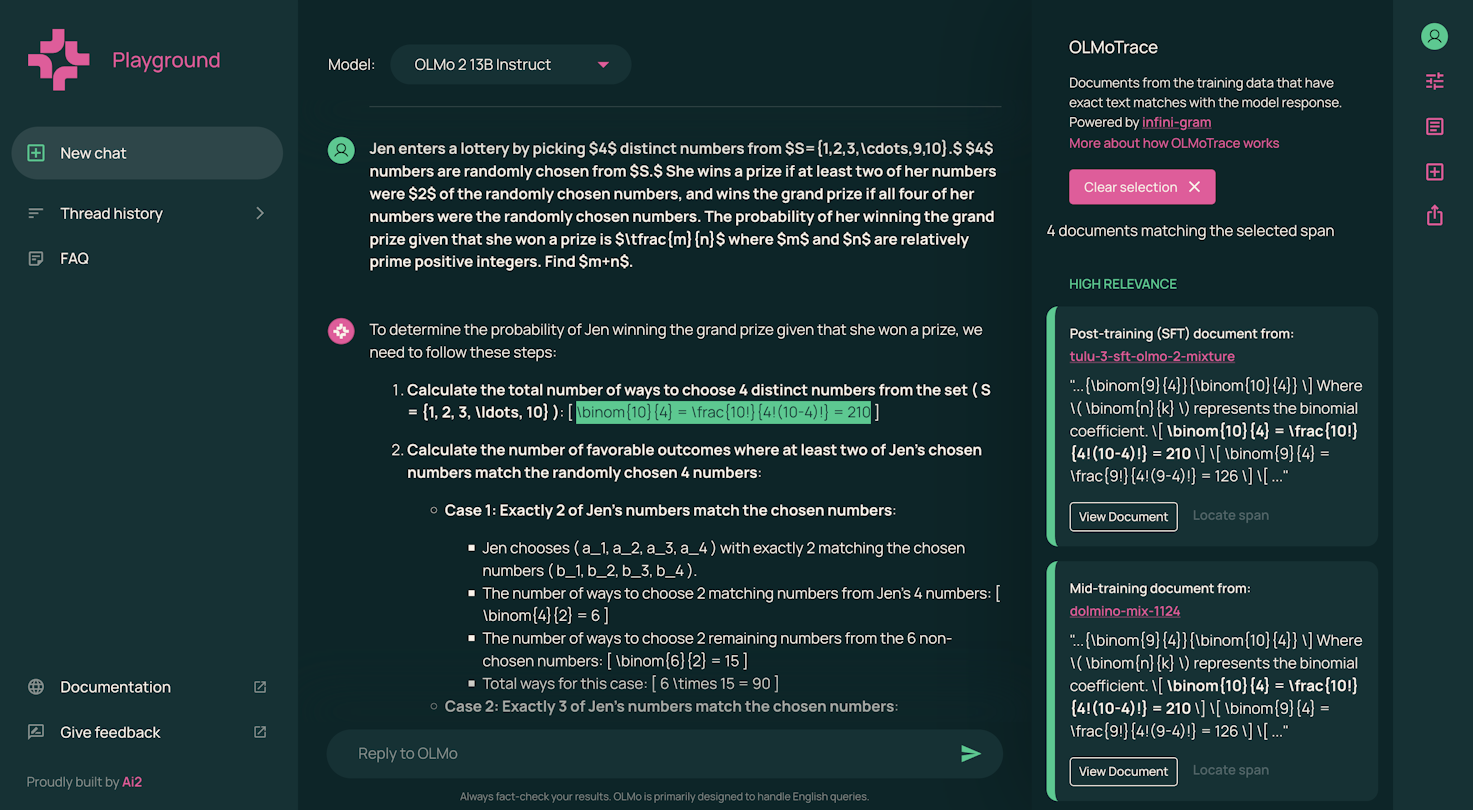Click the Playground title text
1473x810 pixels.
click(x=166, y=60)
